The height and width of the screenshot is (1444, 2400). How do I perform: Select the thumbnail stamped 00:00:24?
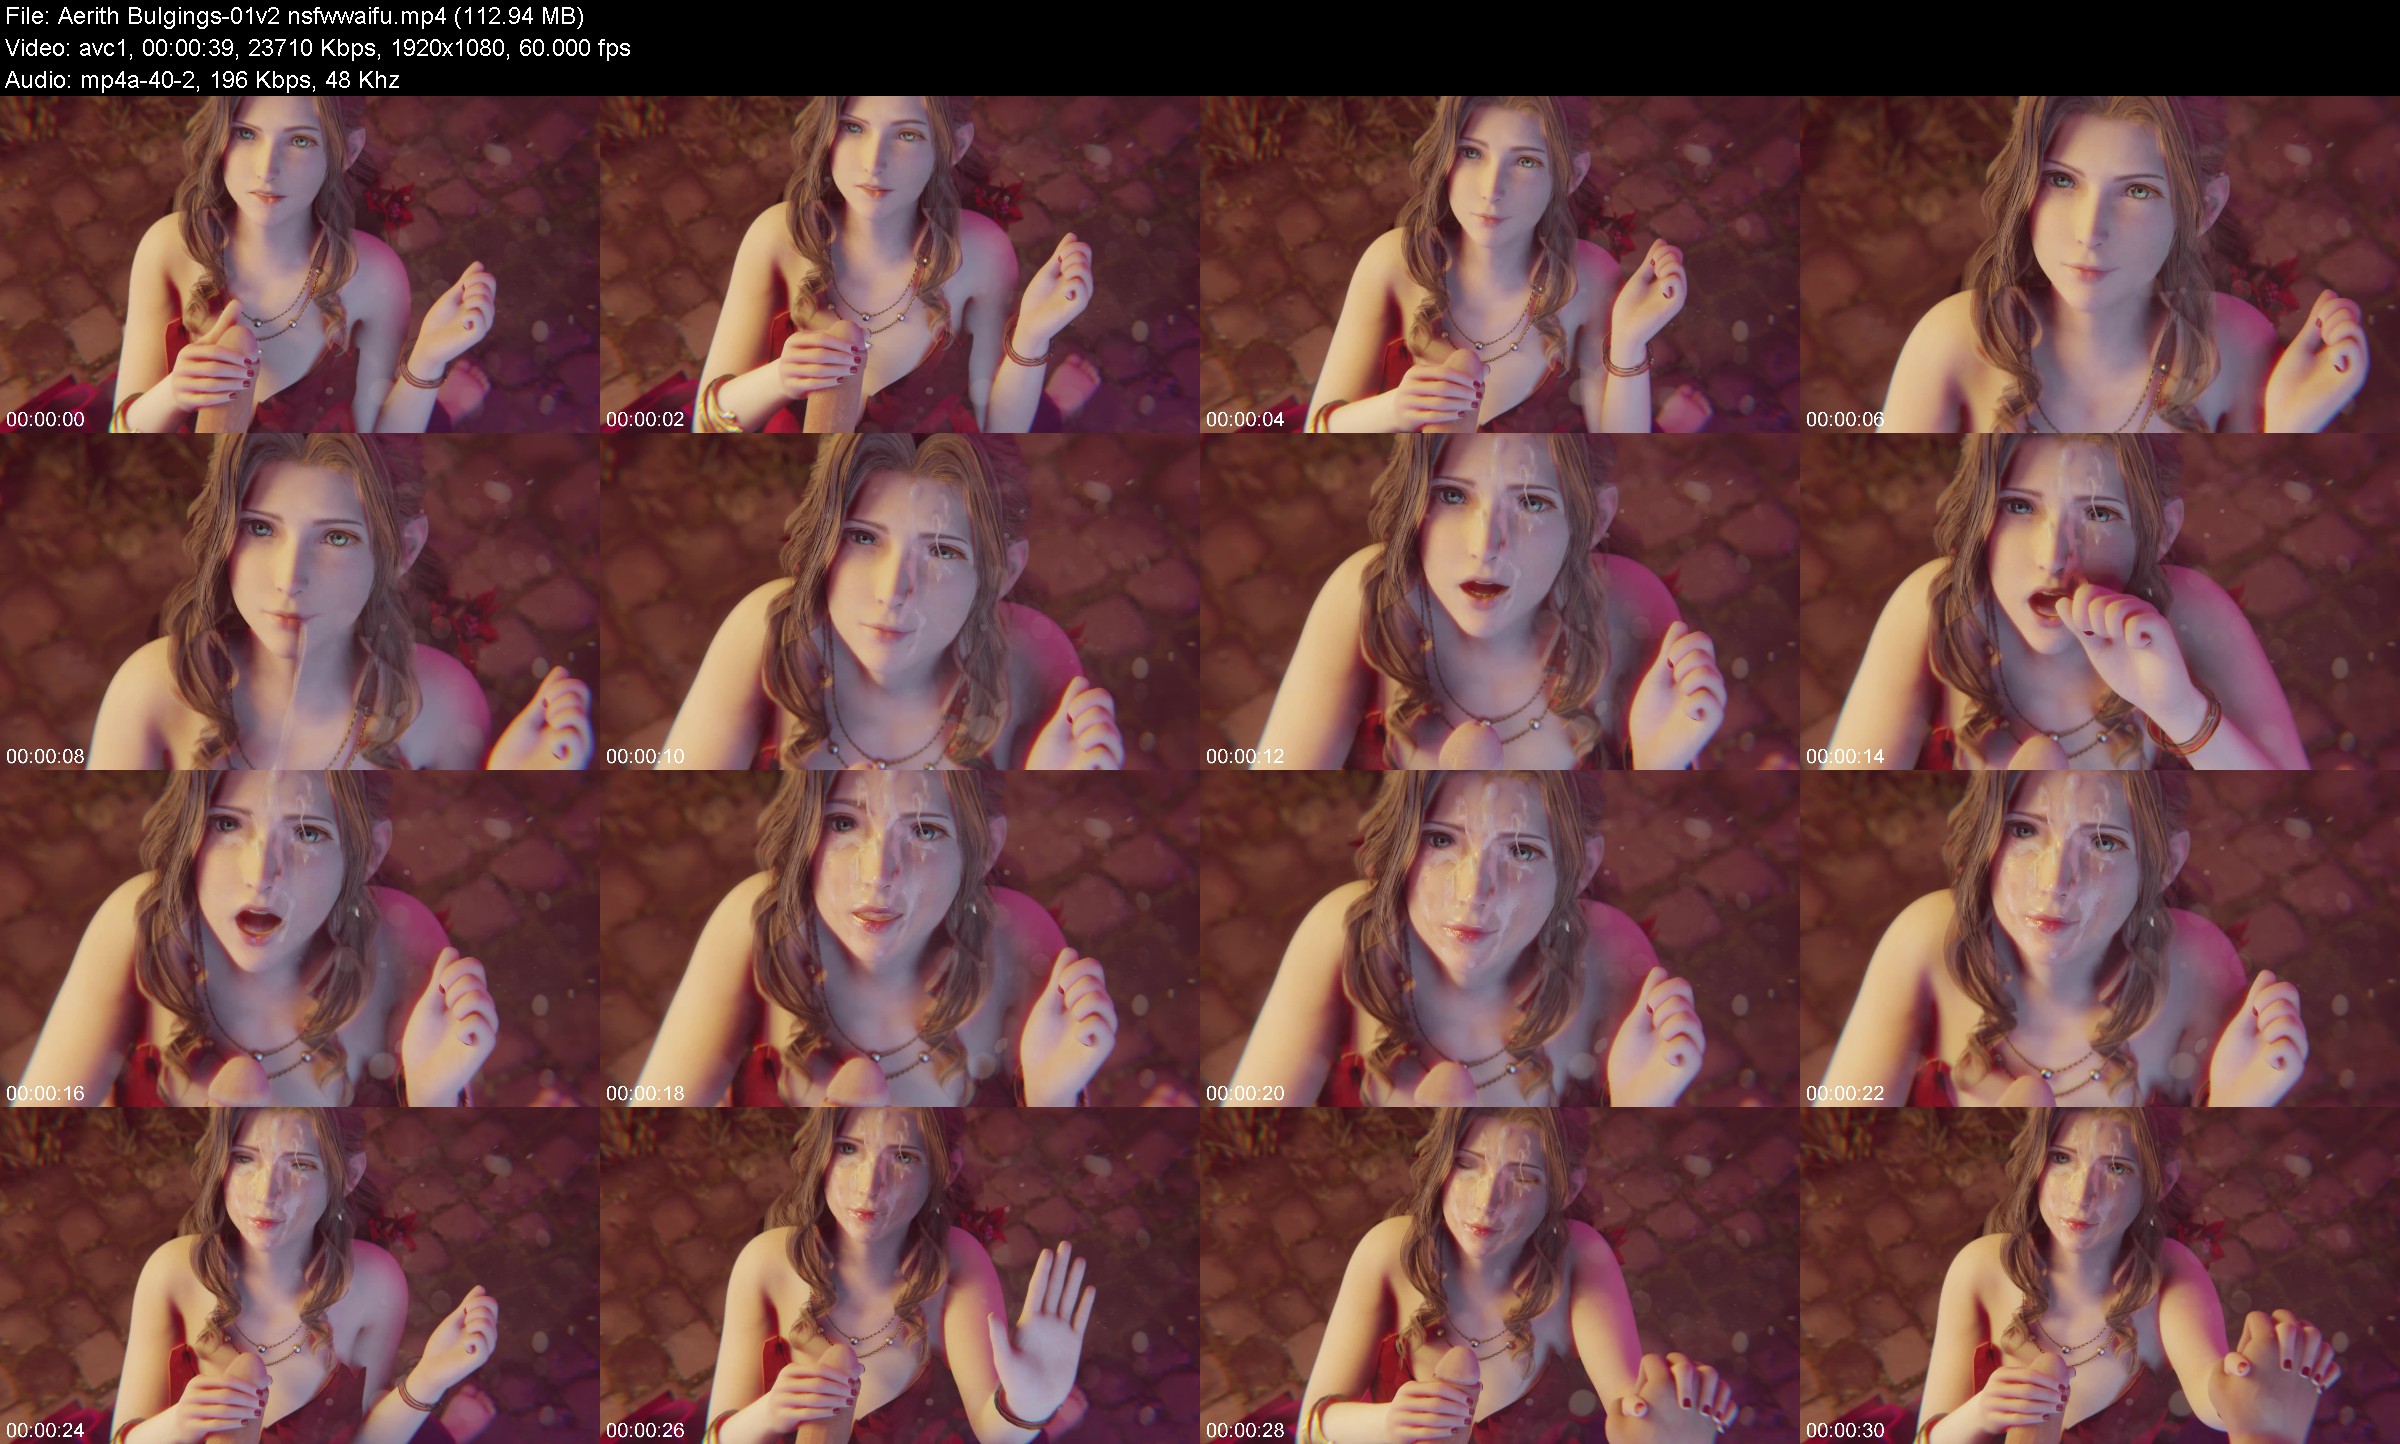pyautogui.click(x=300, y=1275)
